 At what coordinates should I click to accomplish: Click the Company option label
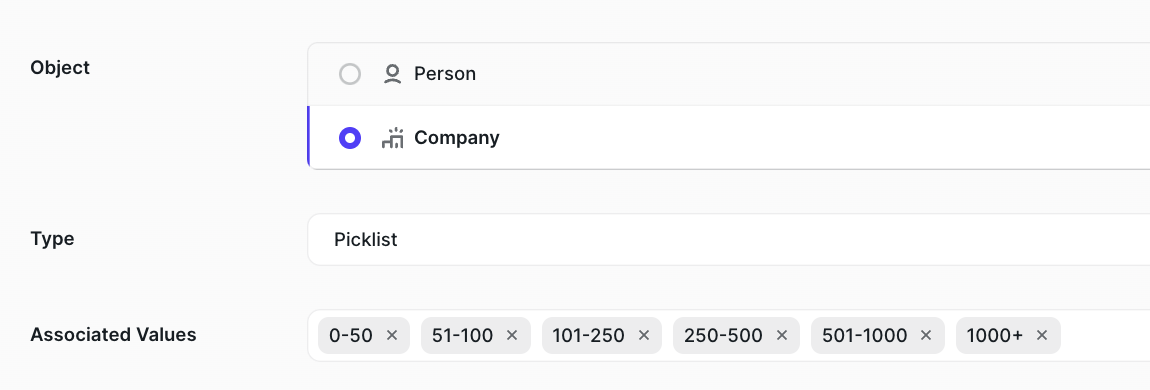click(456, 138)
